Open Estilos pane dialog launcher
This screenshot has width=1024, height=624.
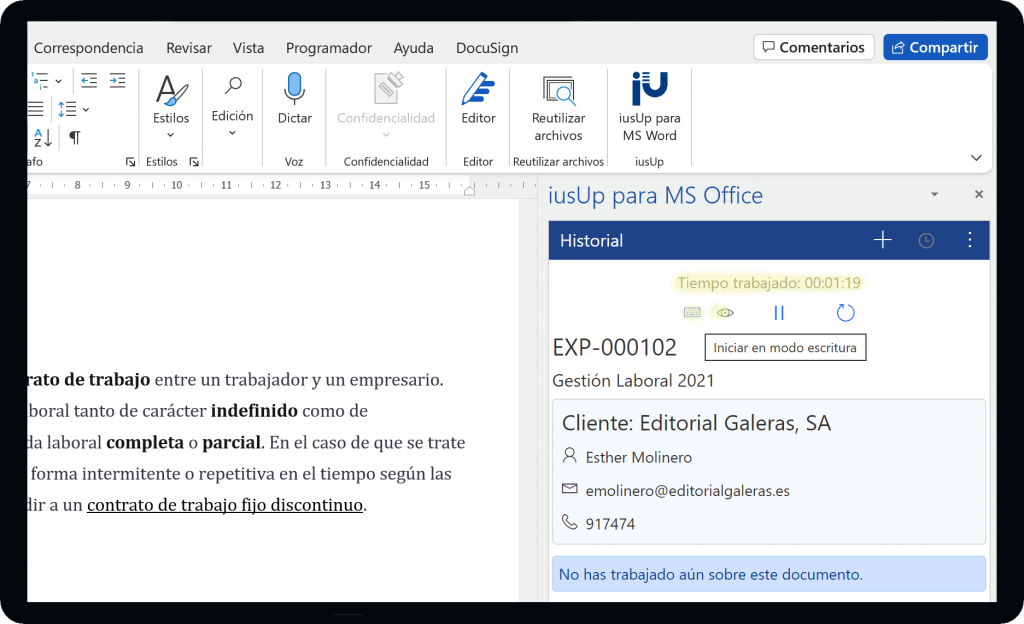tap(194, 162)
